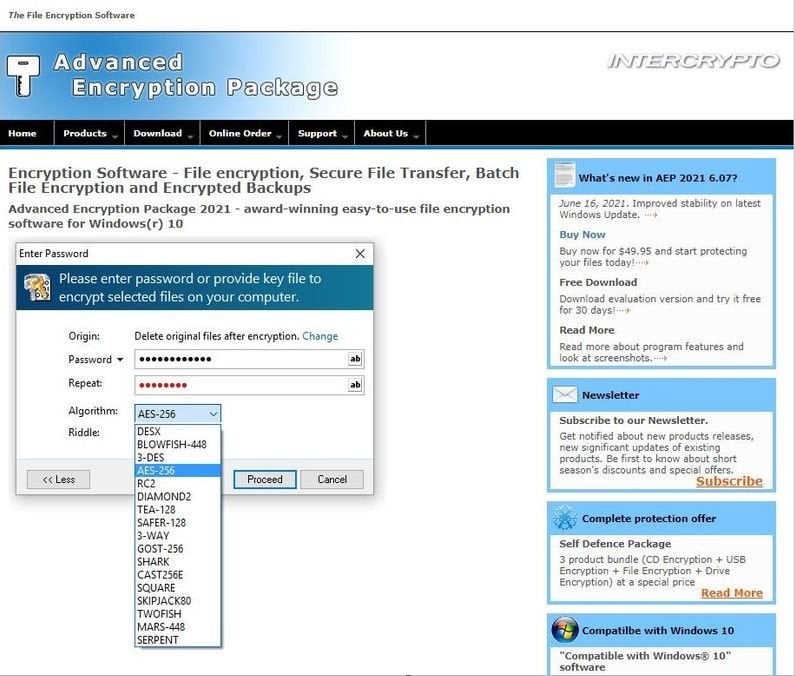Choose SQUARE algorithm option
The height and width of the screenshot is (676, 795).
coord(177,588)
